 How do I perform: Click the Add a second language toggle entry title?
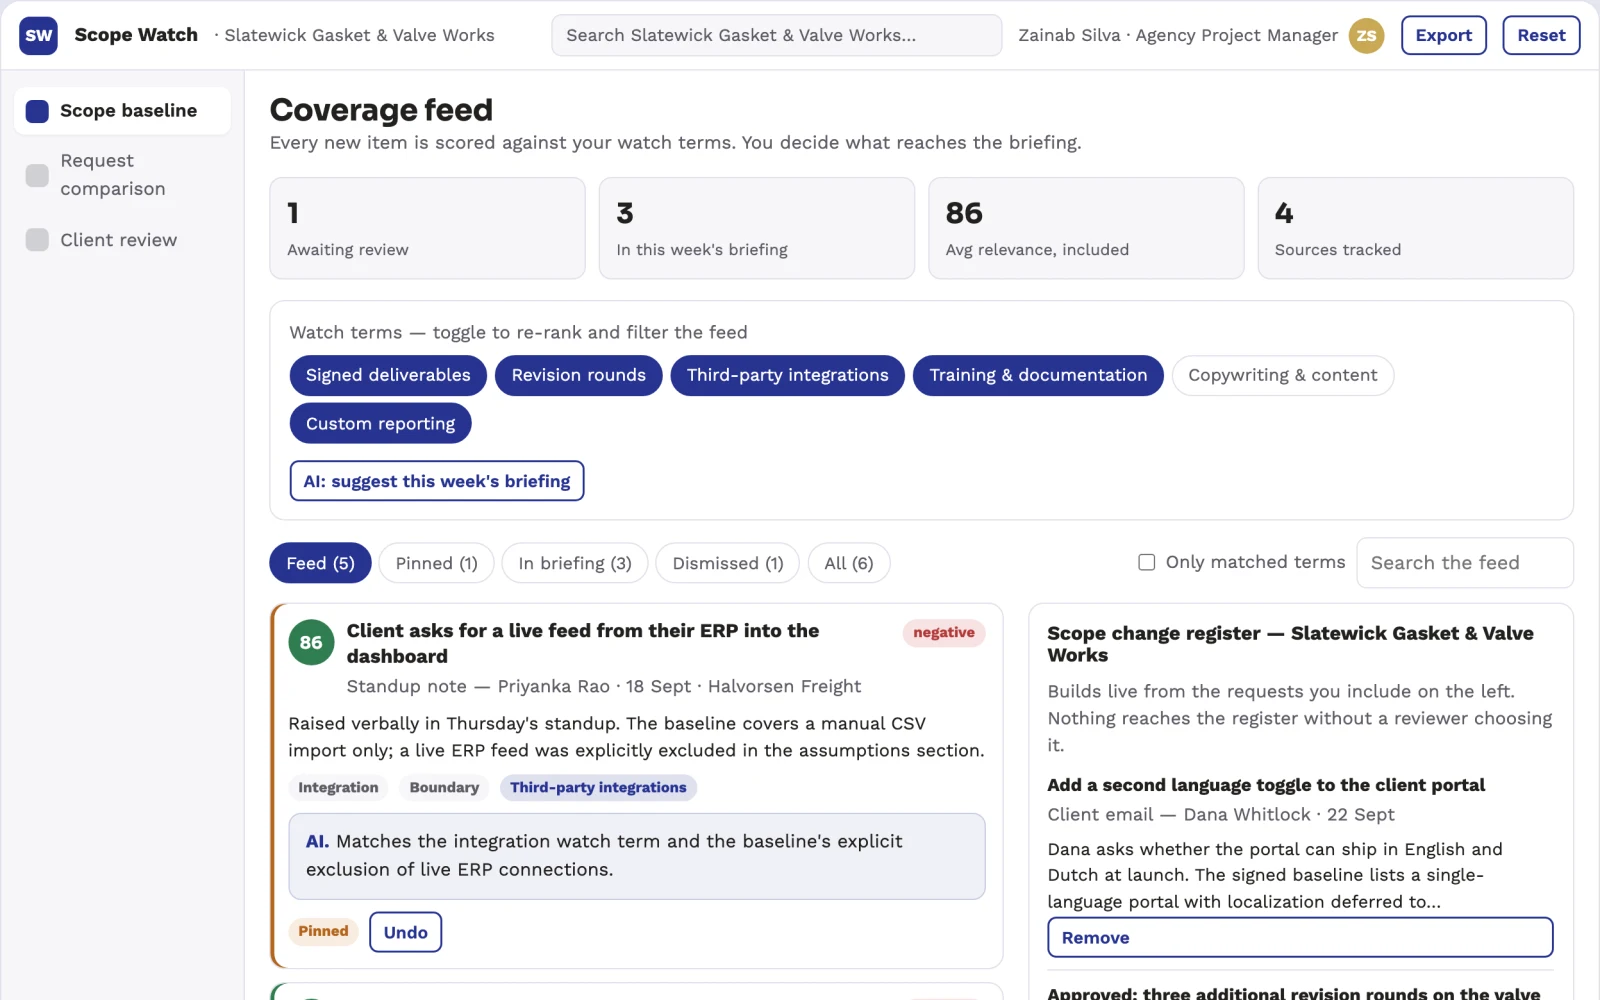tap(1266, 785)
